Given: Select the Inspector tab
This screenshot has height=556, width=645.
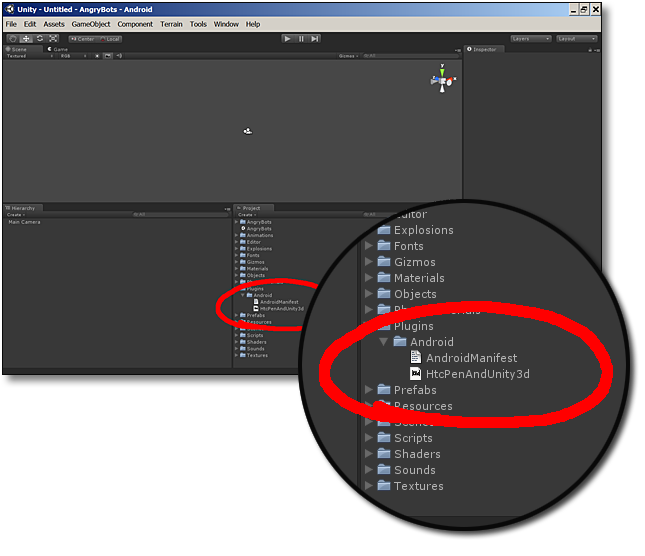Looking at the screenshot, I should coord(484,49).
